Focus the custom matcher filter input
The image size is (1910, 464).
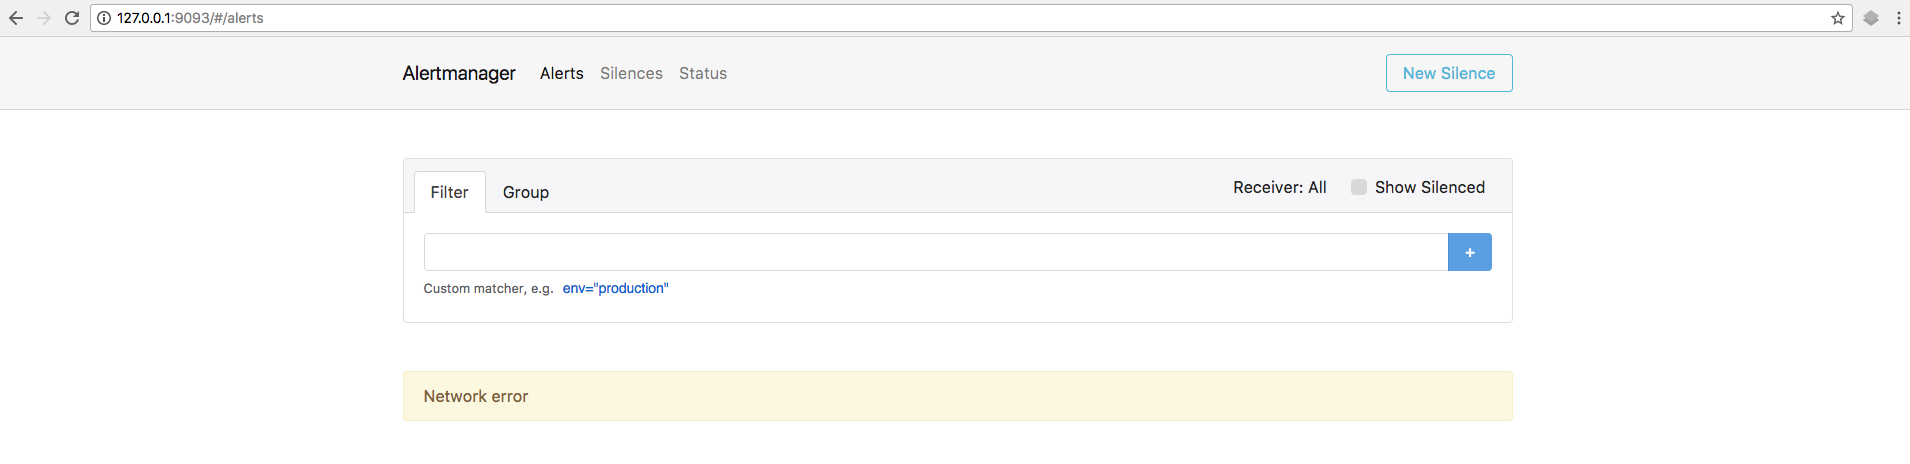(x=935, y=252)
